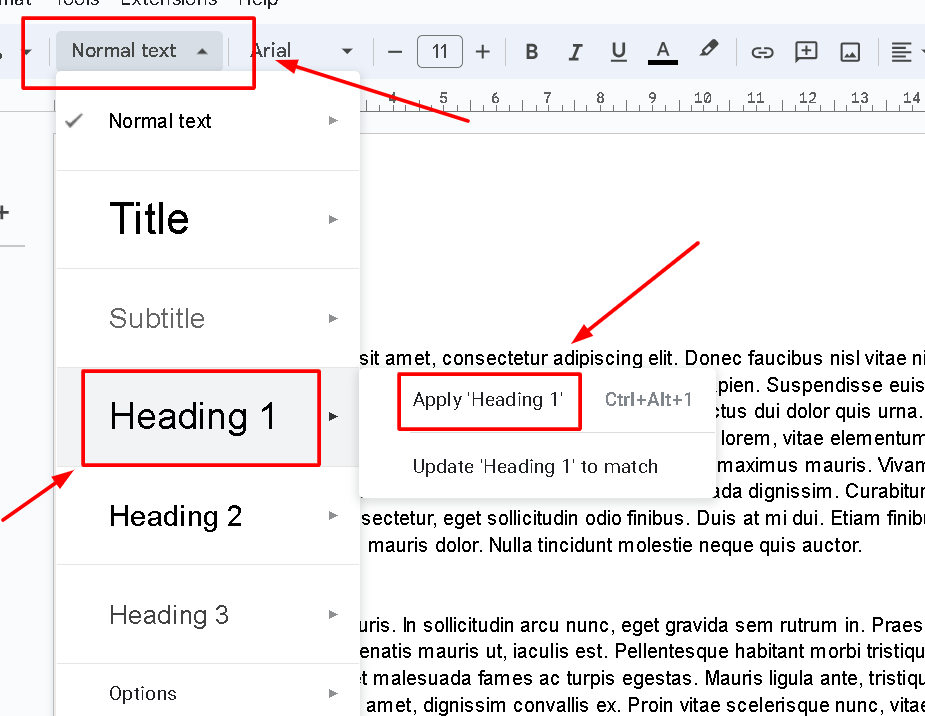
Task: Click the add comment icon
Action: pyautogui.click(x=806, y=52)
